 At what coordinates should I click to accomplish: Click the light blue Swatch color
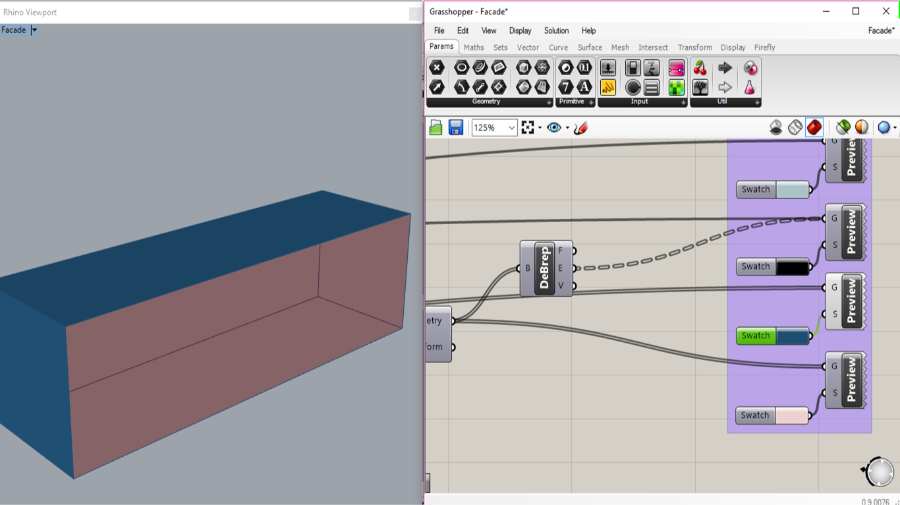point(792,189)
